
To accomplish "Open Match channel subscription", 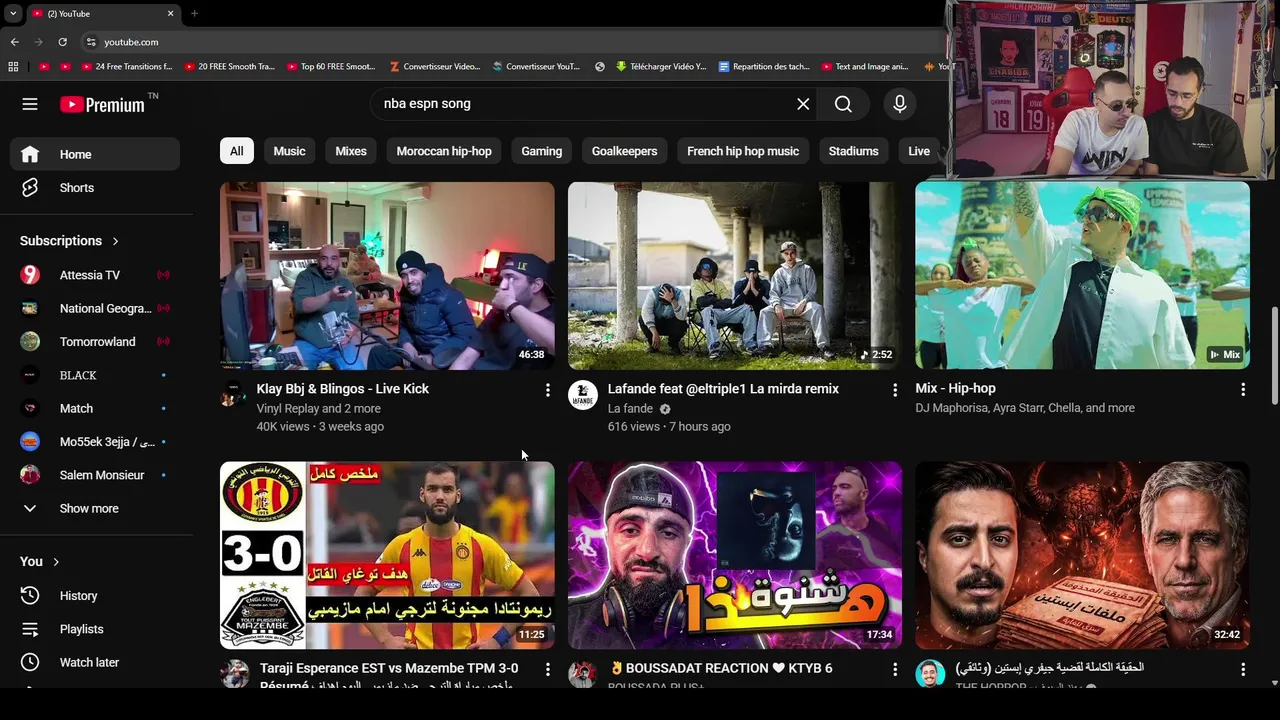I will tap(95, 408).
